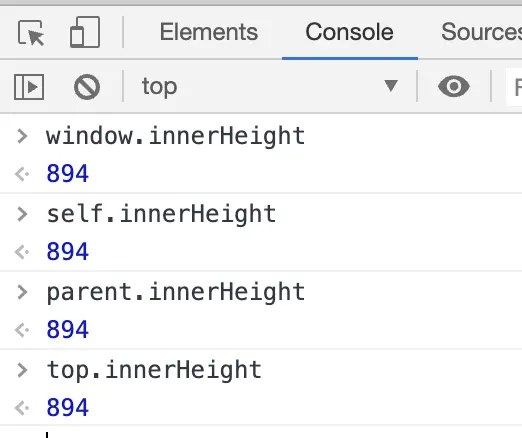This screenshot has height=438, width=522.
Task: Focus the console filter input field
Action: (514, 87)
